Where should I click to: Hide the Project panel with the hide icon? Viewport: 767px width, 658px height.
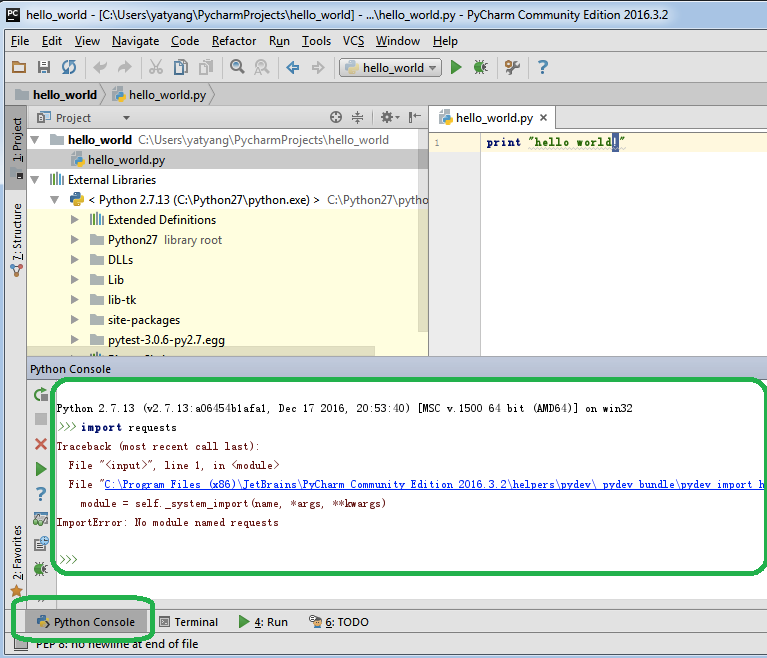(414, 117)
